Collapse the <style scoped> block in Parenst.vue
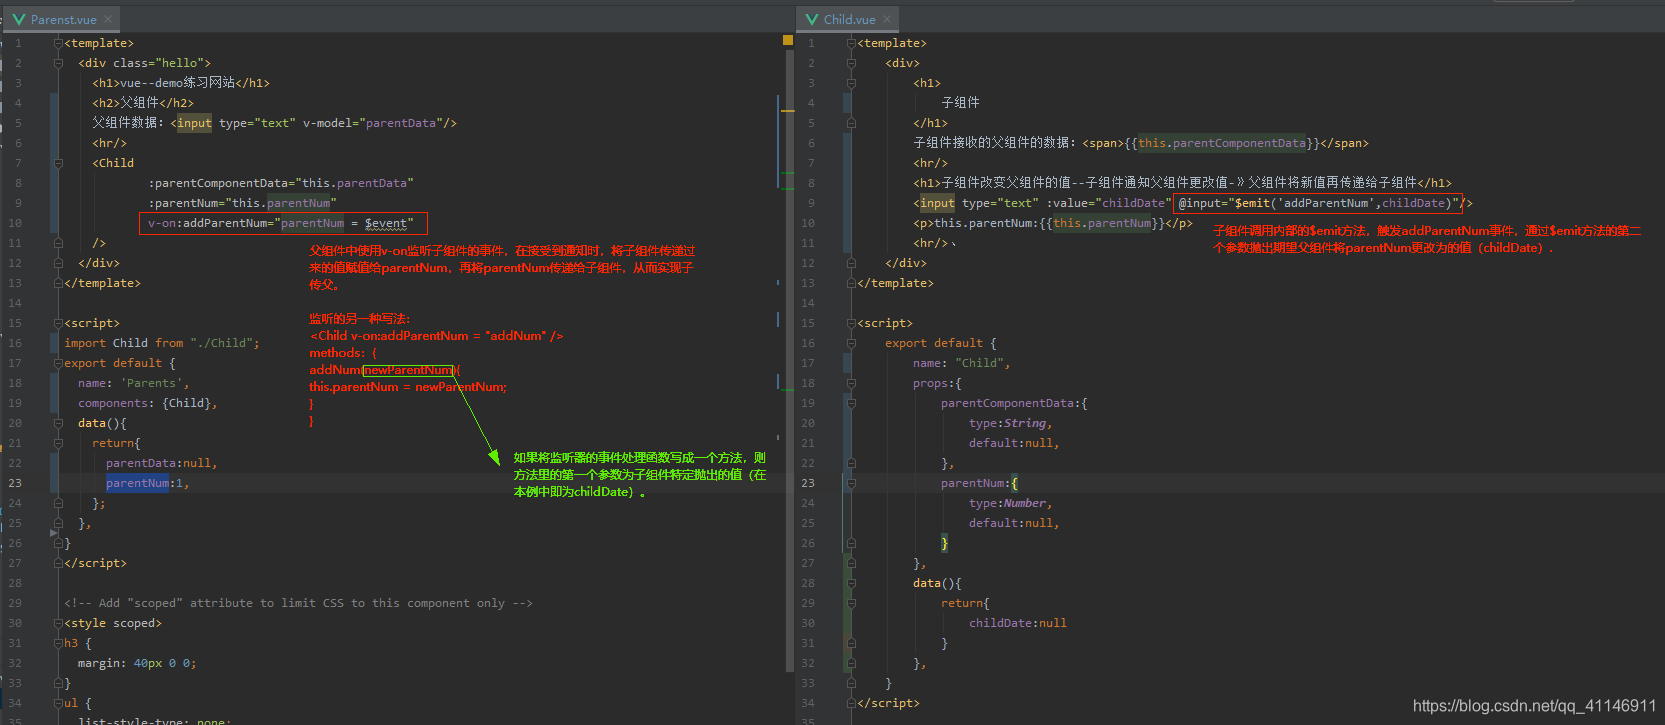Image resolution: width=1665 pixels, height=725 pixels. pyautogui.click(x=59, y=623)
